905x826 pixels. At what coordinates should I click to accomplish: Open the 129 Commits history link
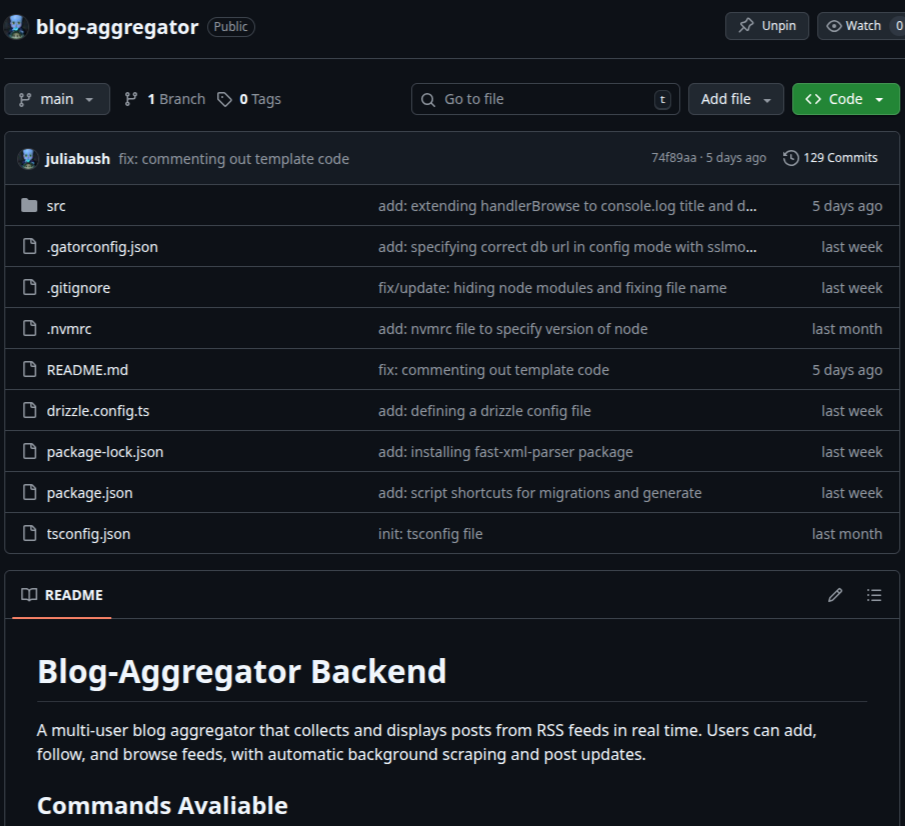831,158
